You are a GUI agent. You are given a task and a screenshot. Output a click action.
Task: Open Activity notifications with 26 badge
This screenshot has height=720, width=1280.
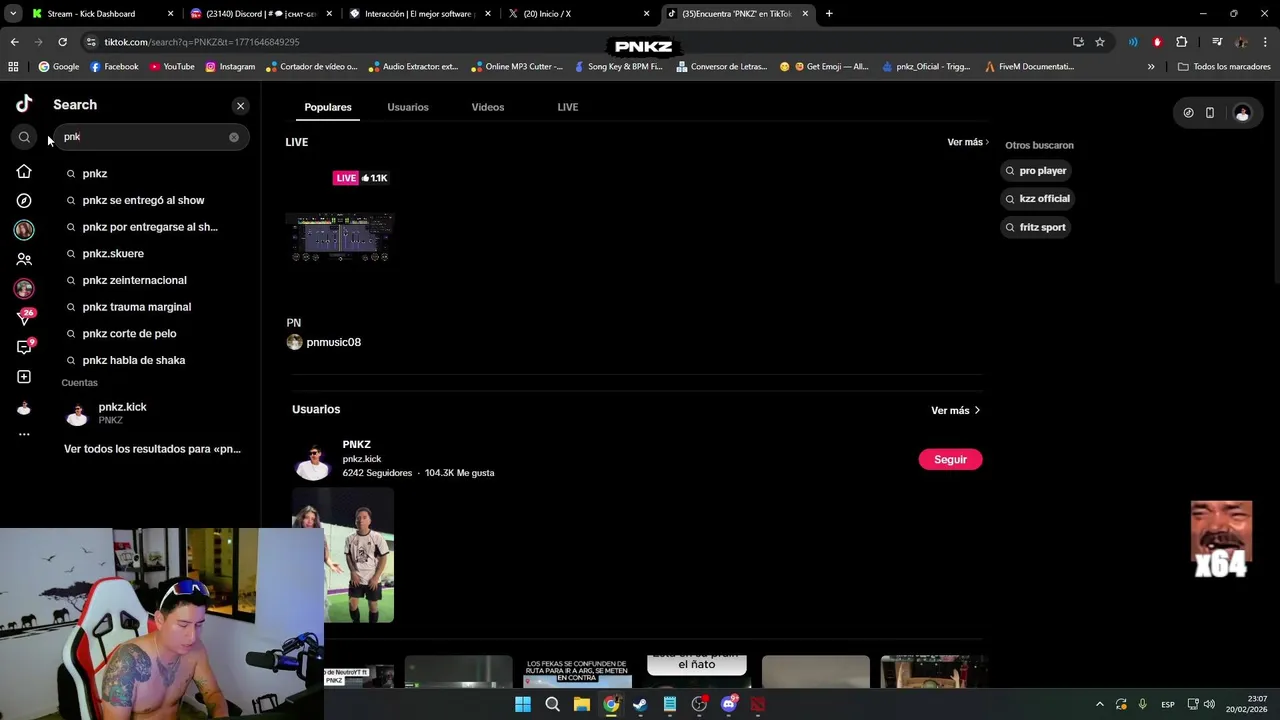(25, 318)
